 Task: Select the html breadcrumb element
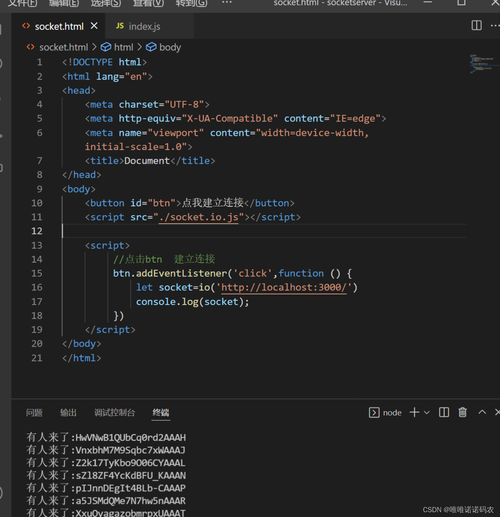pos(124,47)
